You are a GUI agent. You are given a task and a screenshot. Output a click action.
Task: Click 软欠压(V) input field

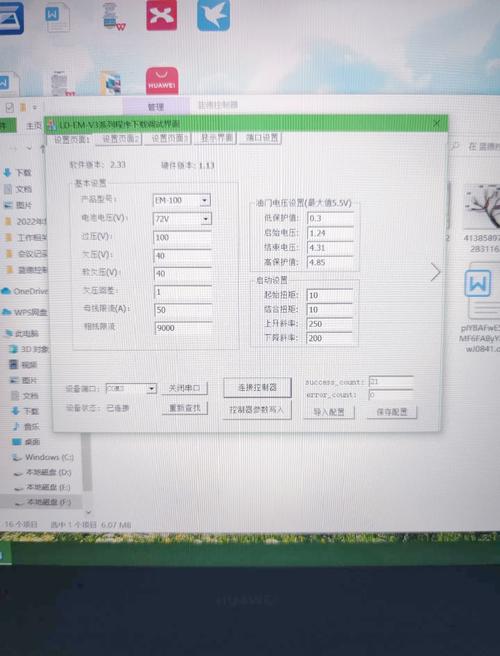pyautogui.click(x=183, y=274)
